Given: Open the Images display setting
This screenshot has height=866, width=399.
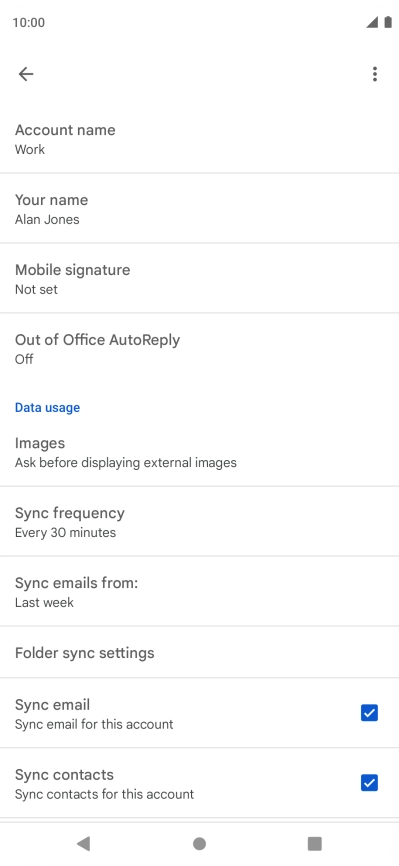Looking at the screenshot, I should coord(200,452).
